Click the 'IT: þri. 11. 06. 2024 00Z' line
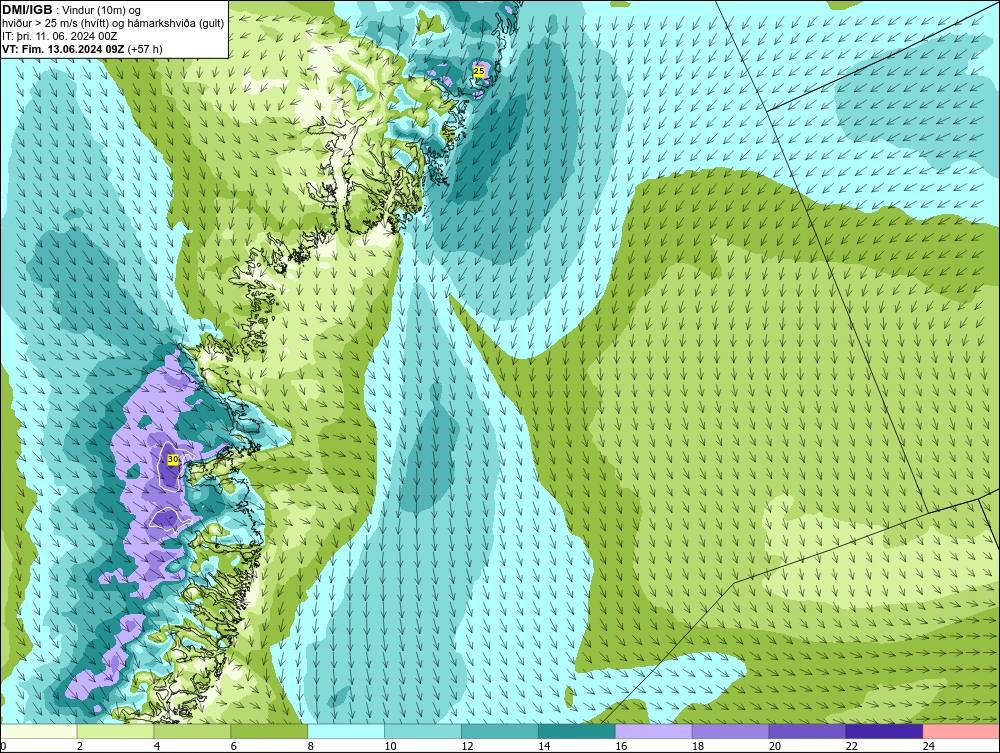 60,36
